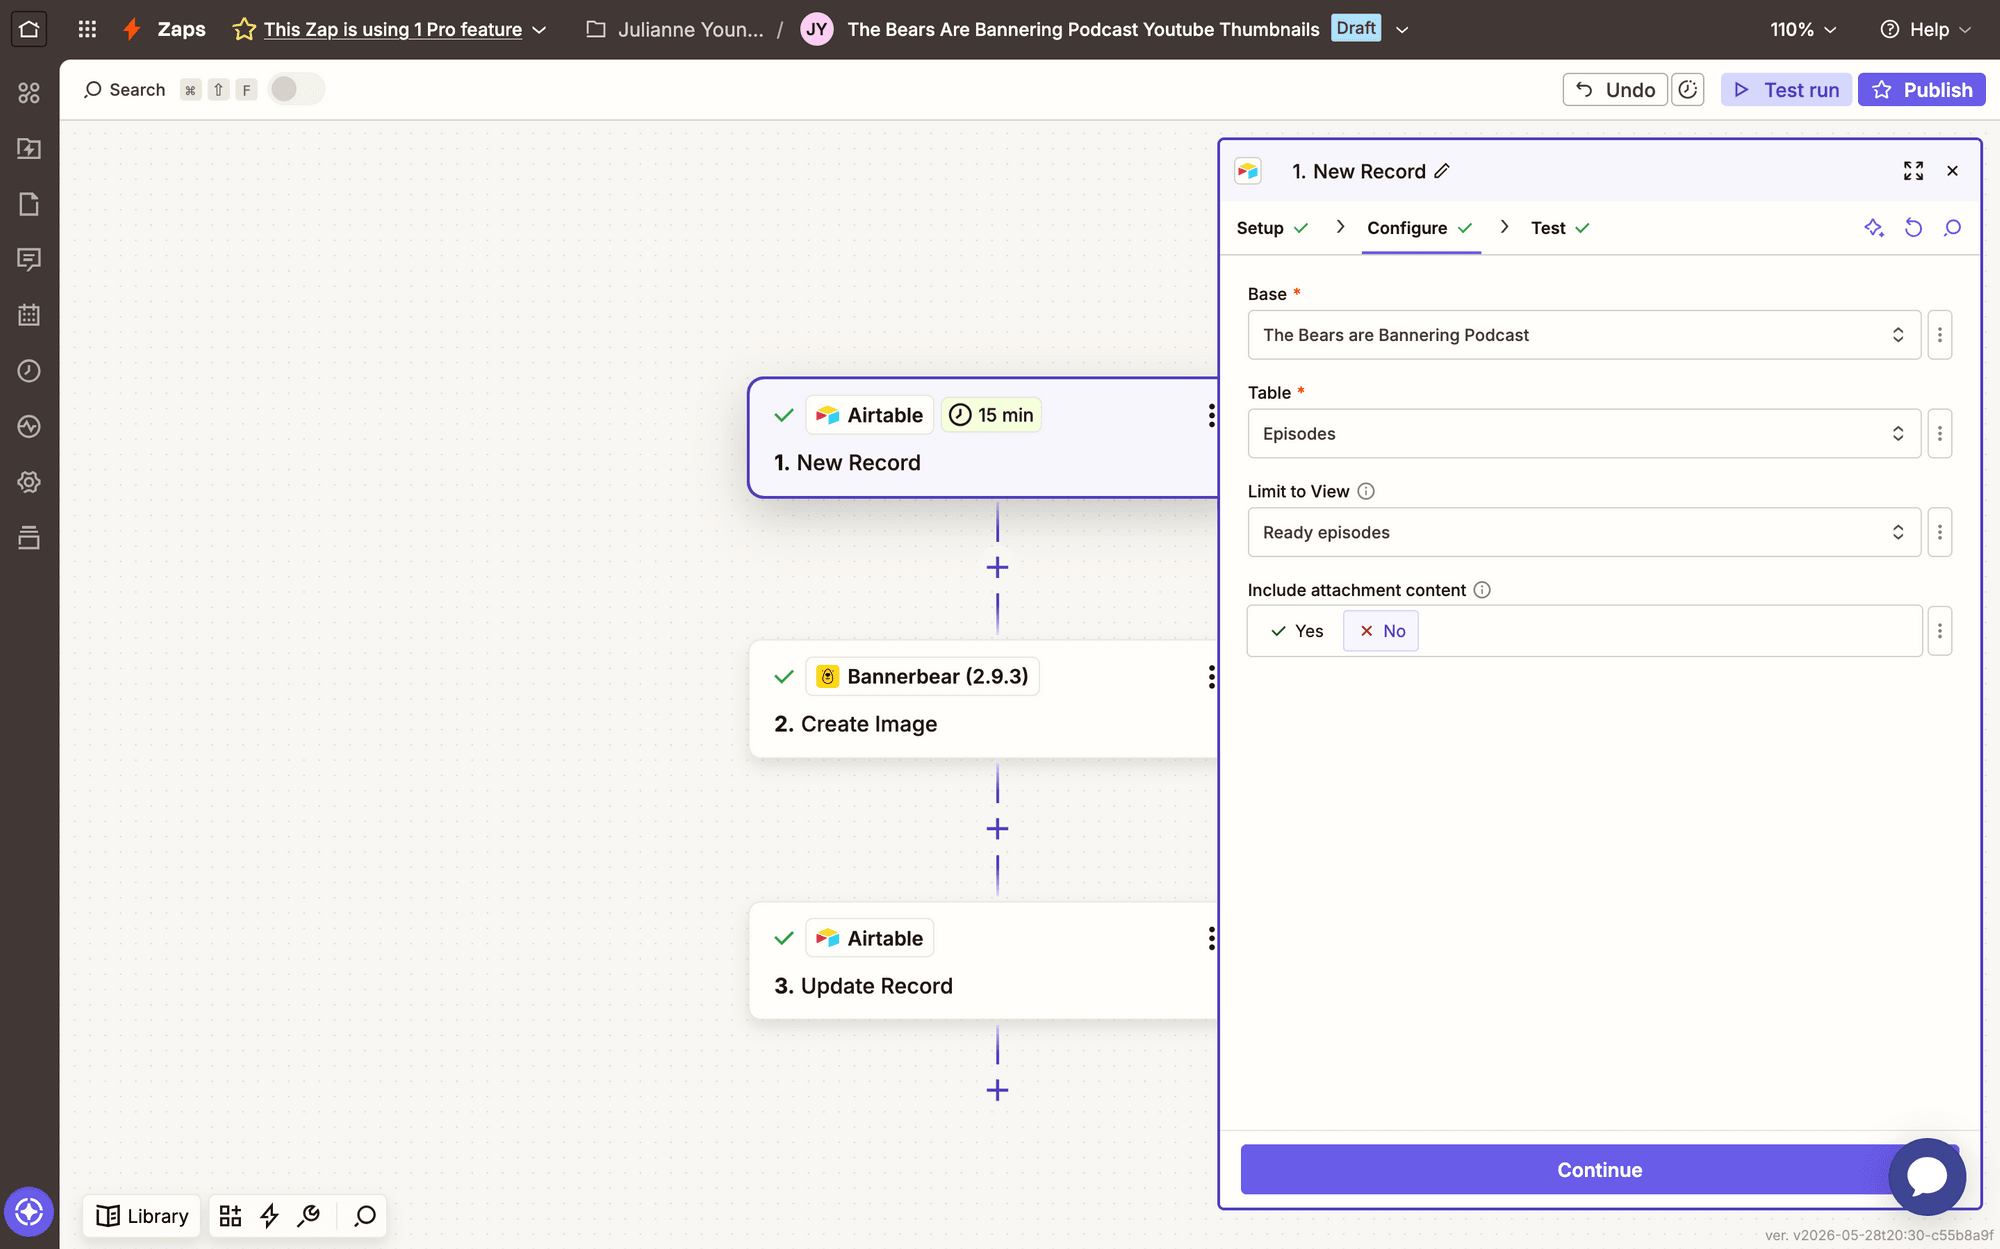
Task: Open the sidebar dashboard four-circles icon
Action: tap(29, 93)
